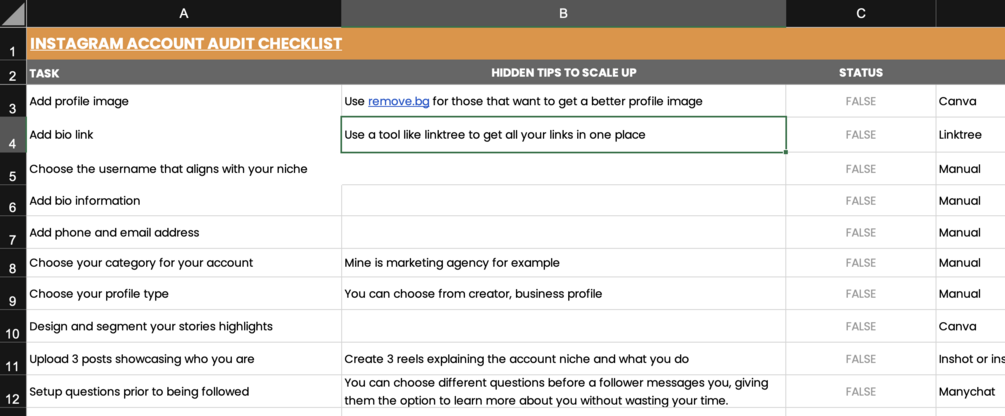1005x416 pixels.
Task: Select column C header
Action: (x=860, y=13)
